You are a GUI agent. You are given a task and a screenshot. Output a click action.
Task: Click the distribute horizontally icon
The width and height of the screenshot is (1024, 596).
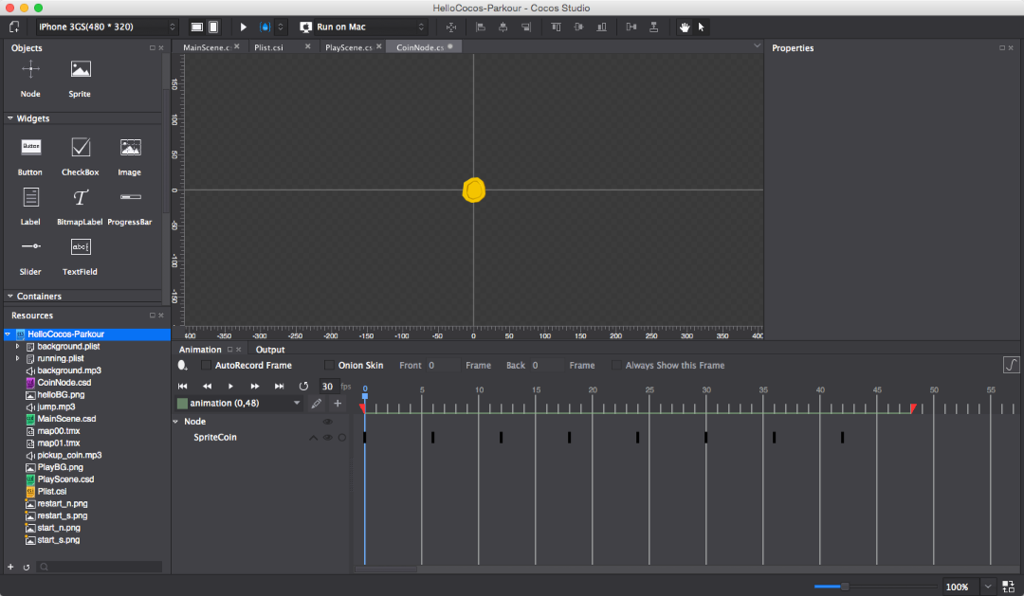tap(631, 27)
